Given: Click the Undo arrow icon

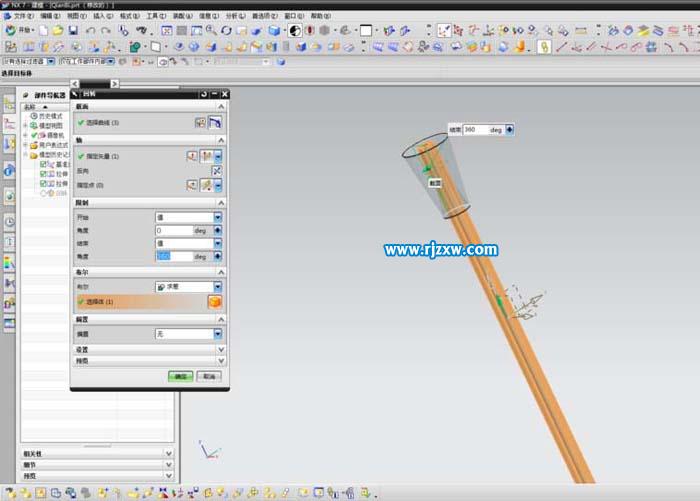Looking at the screenshot, I should tap(92, 31).
